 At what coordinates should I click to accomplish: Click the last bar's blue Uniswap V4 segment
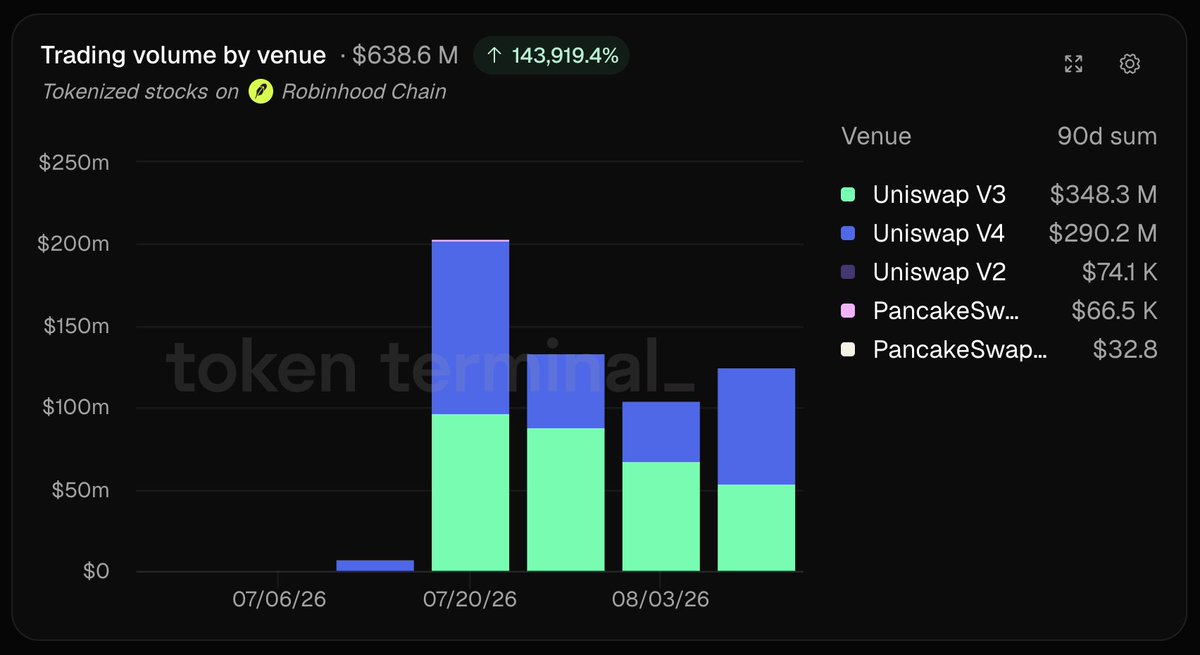[756, 427]
